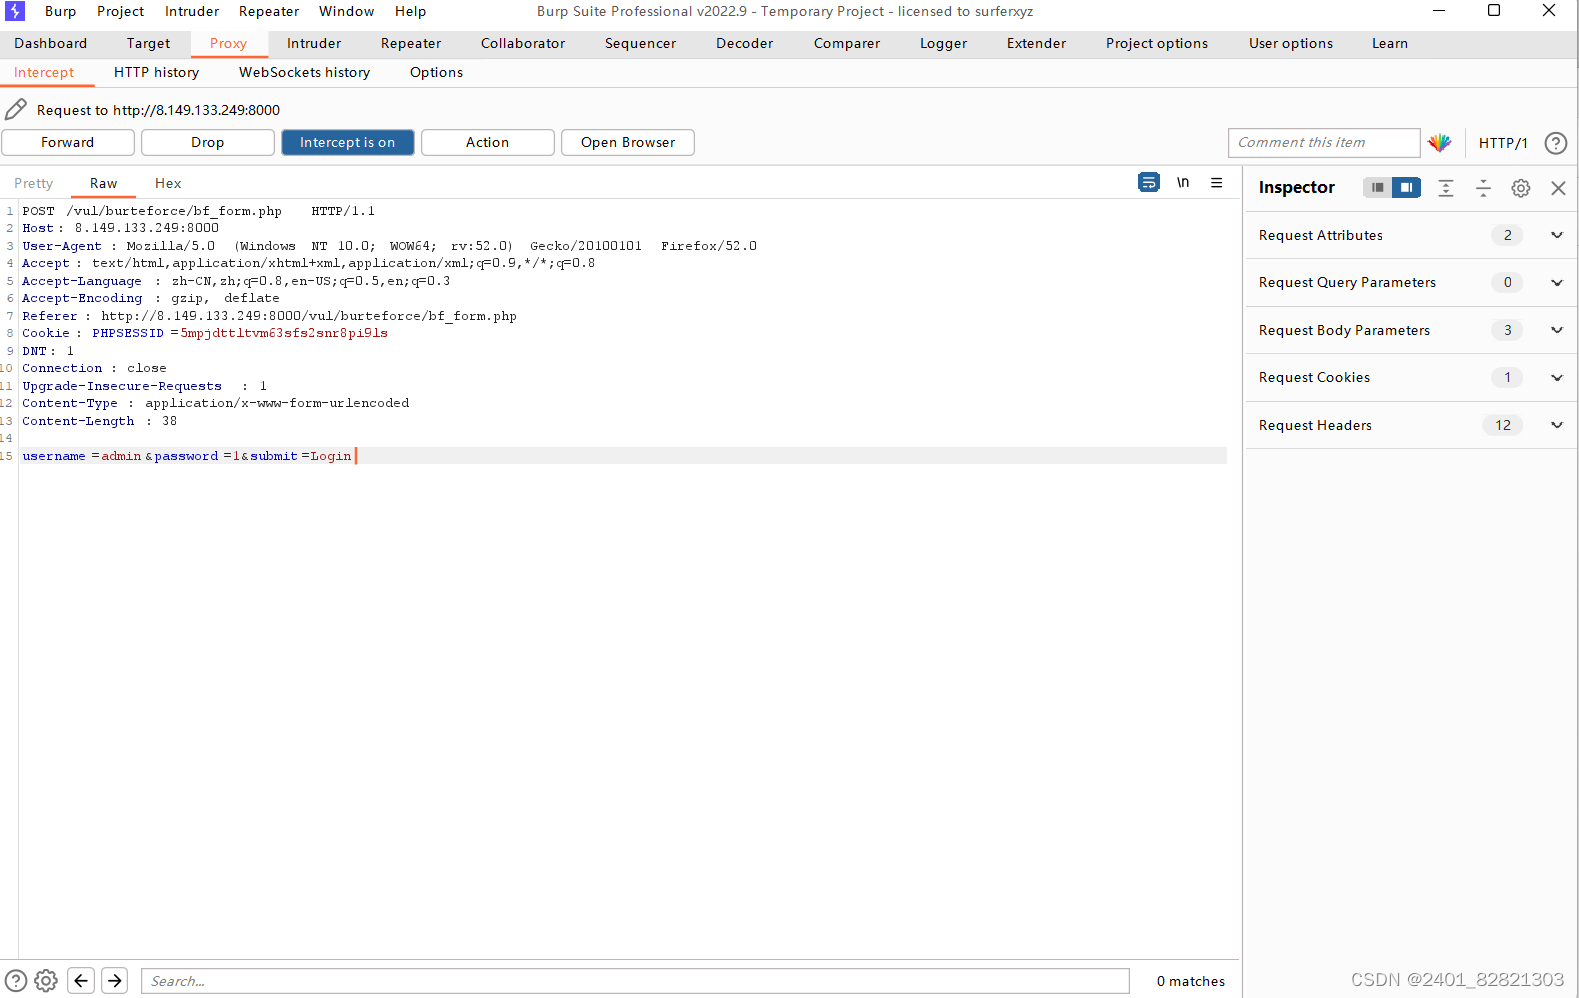1579x998 pixels.
Task: Go to next search match arrow
Action: pos(115,981)
